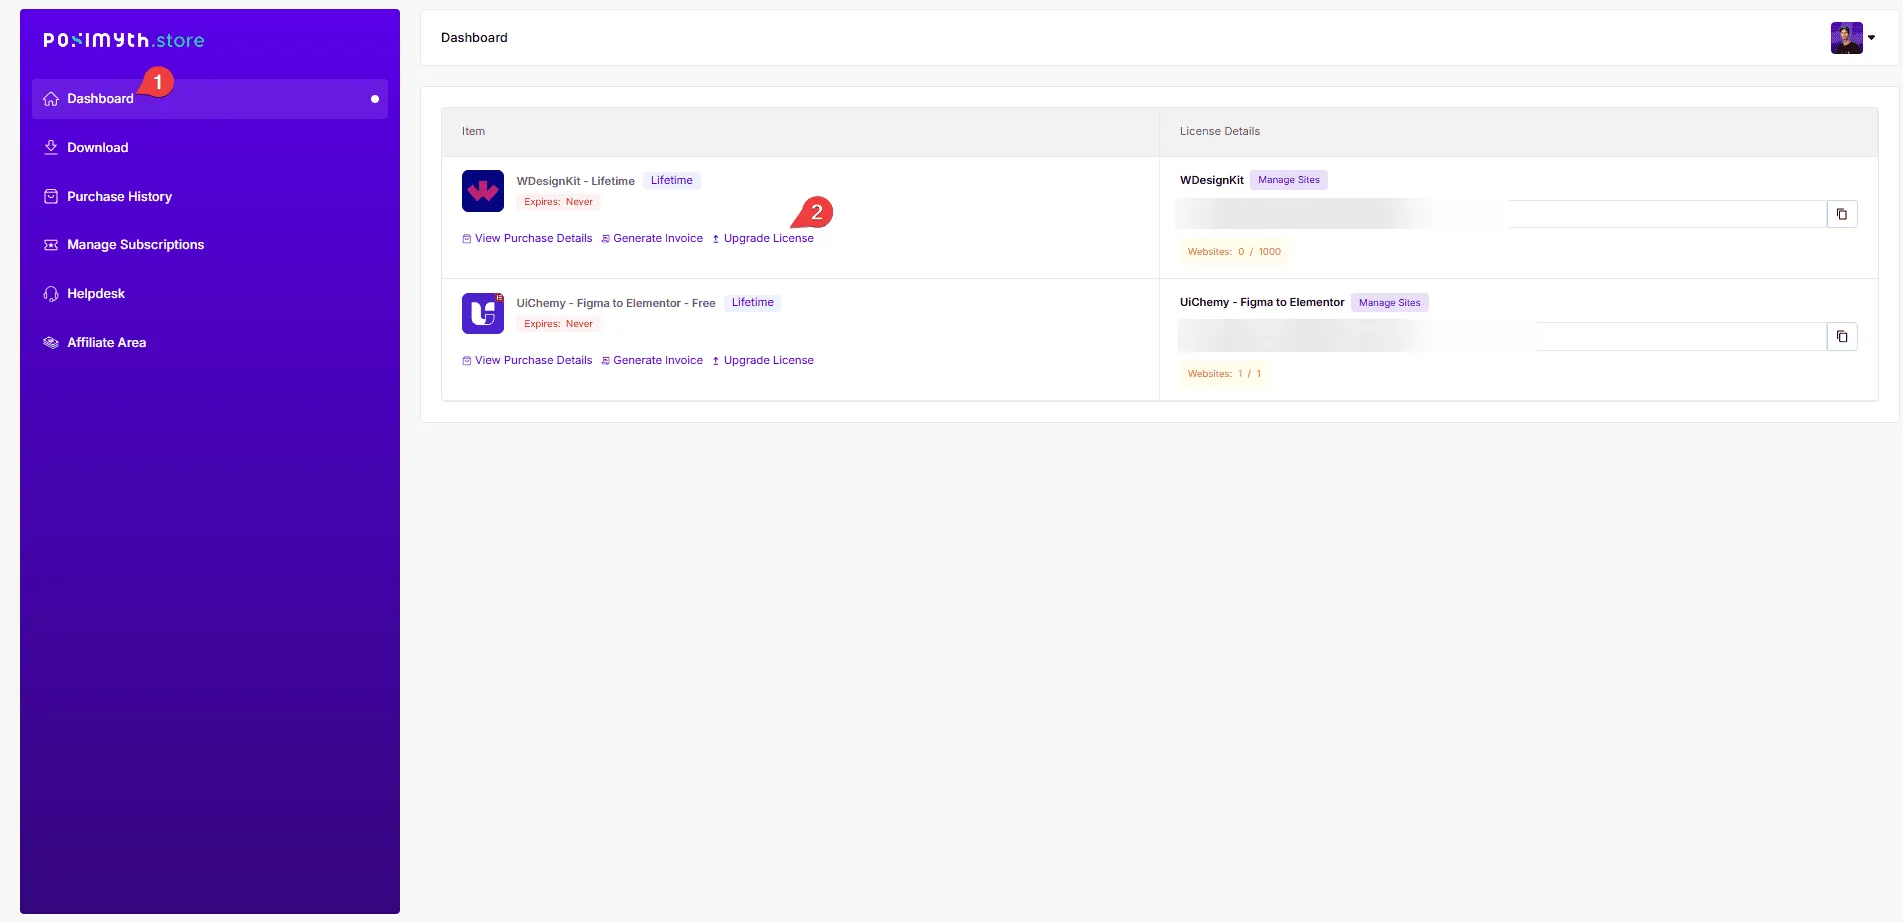The width and height of the screenshot is (1903, 923).
Task: Navigate to the Affiliate Area
Action: pos(106,343)
